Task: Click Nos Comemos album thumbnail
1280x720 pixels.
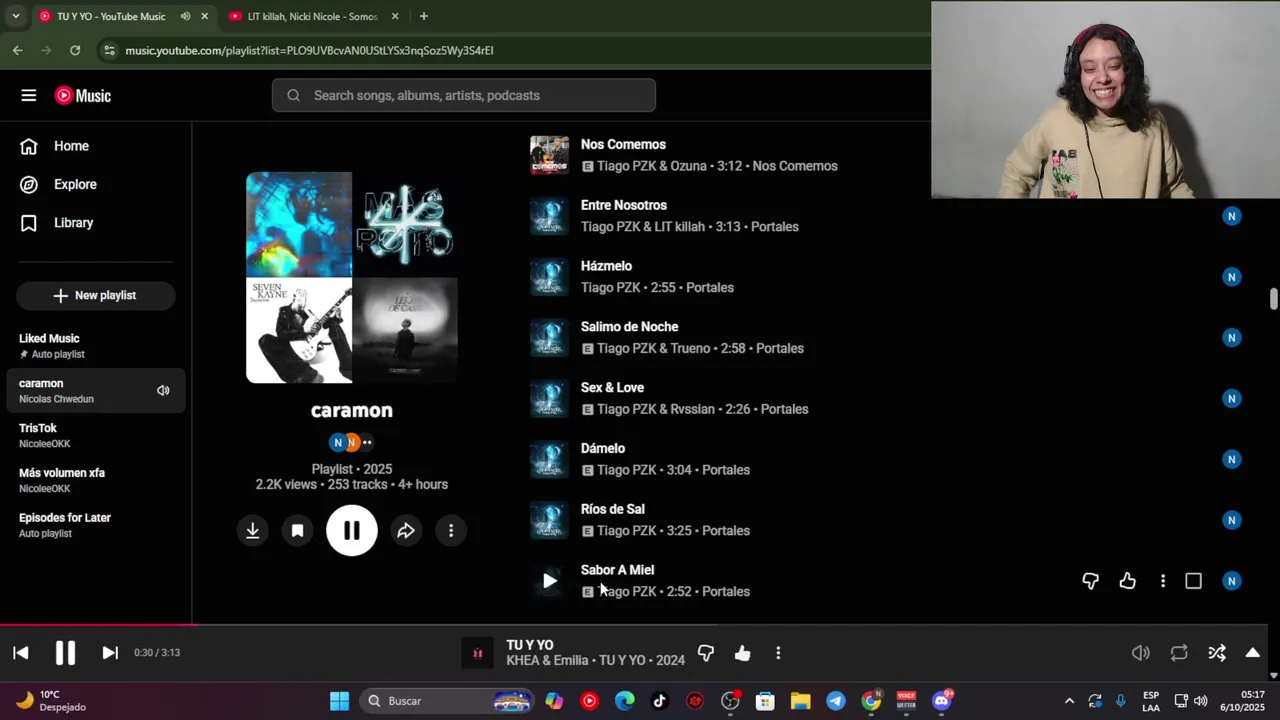Action: pos(549,155)
